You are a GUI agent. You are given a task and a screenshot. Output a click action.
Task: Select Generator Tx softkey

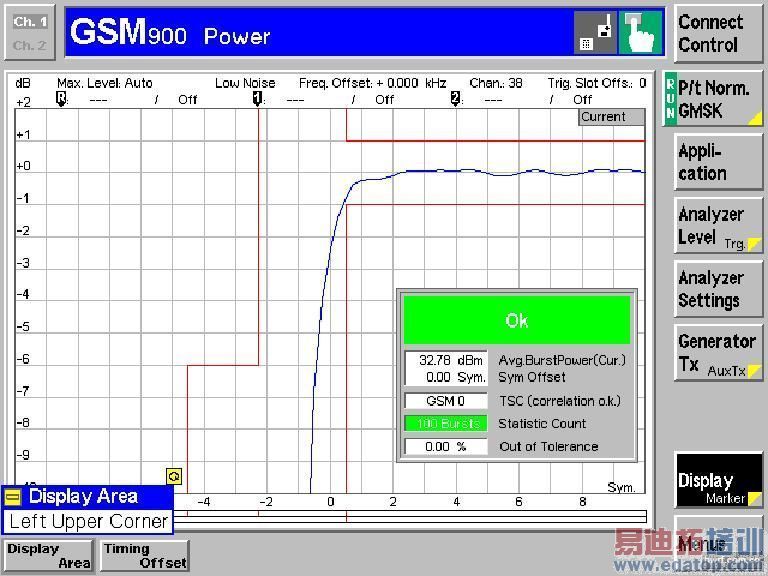click(x=718, y=353)
